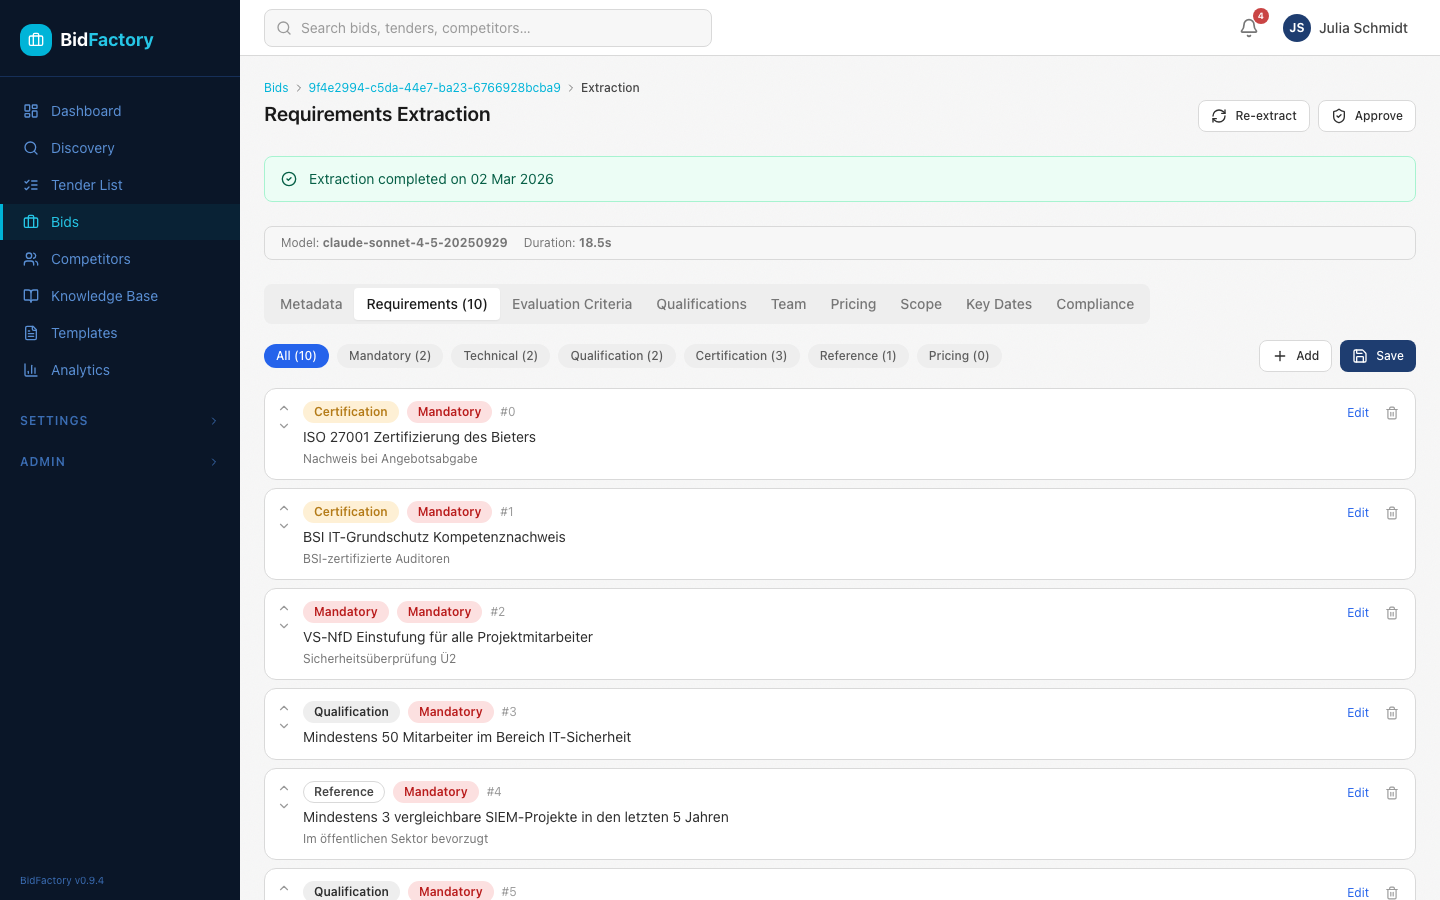Screen dimensions: 1440x900
Task: Move BSI IT-Grundschutz requirement up
Action: (284, 508)
